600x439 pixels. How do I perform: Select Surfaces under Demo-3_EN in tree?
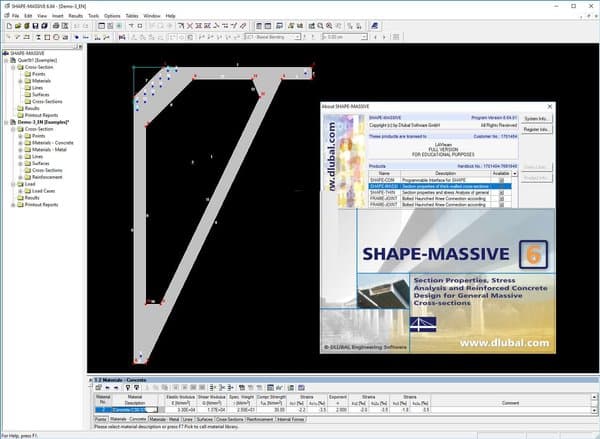click(x=41, y=163)
